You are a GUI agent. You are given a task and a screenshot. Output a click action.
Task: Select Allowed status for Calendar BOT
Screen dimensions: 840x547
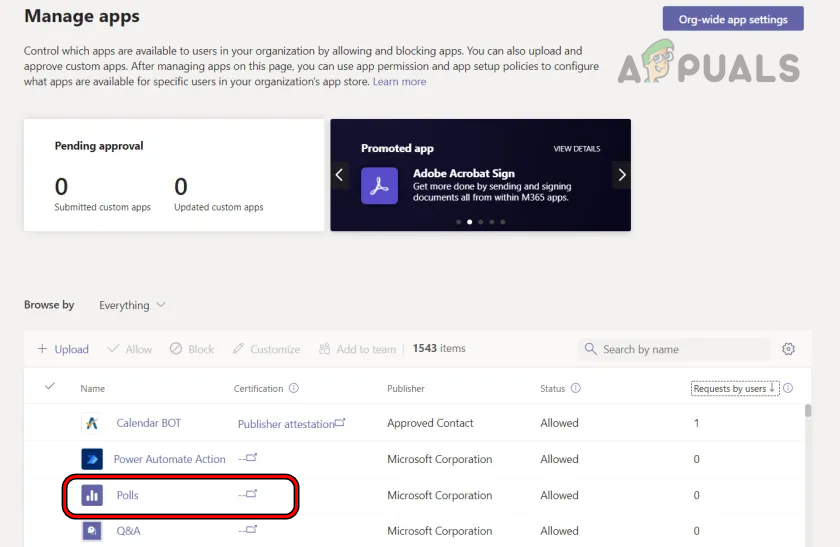[559, 423]
